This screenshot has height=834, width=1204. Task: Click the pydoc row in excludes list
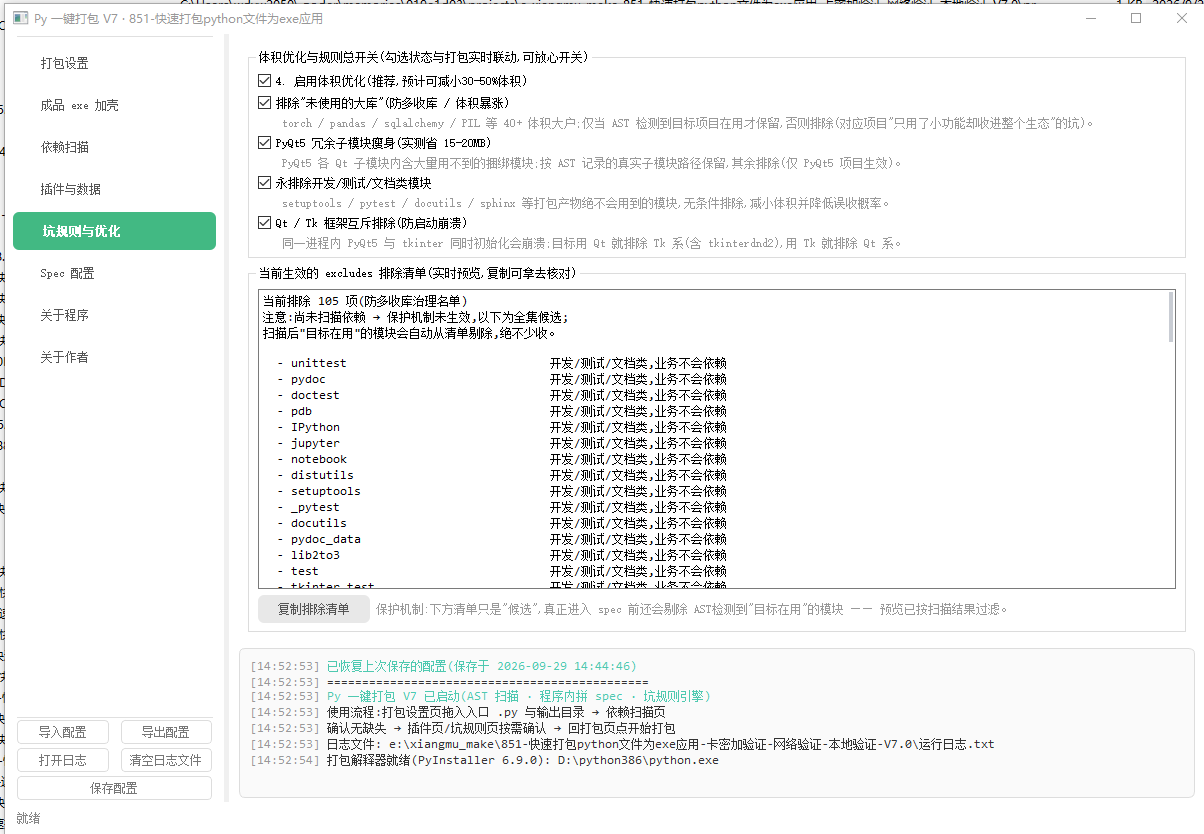[502, 379]
